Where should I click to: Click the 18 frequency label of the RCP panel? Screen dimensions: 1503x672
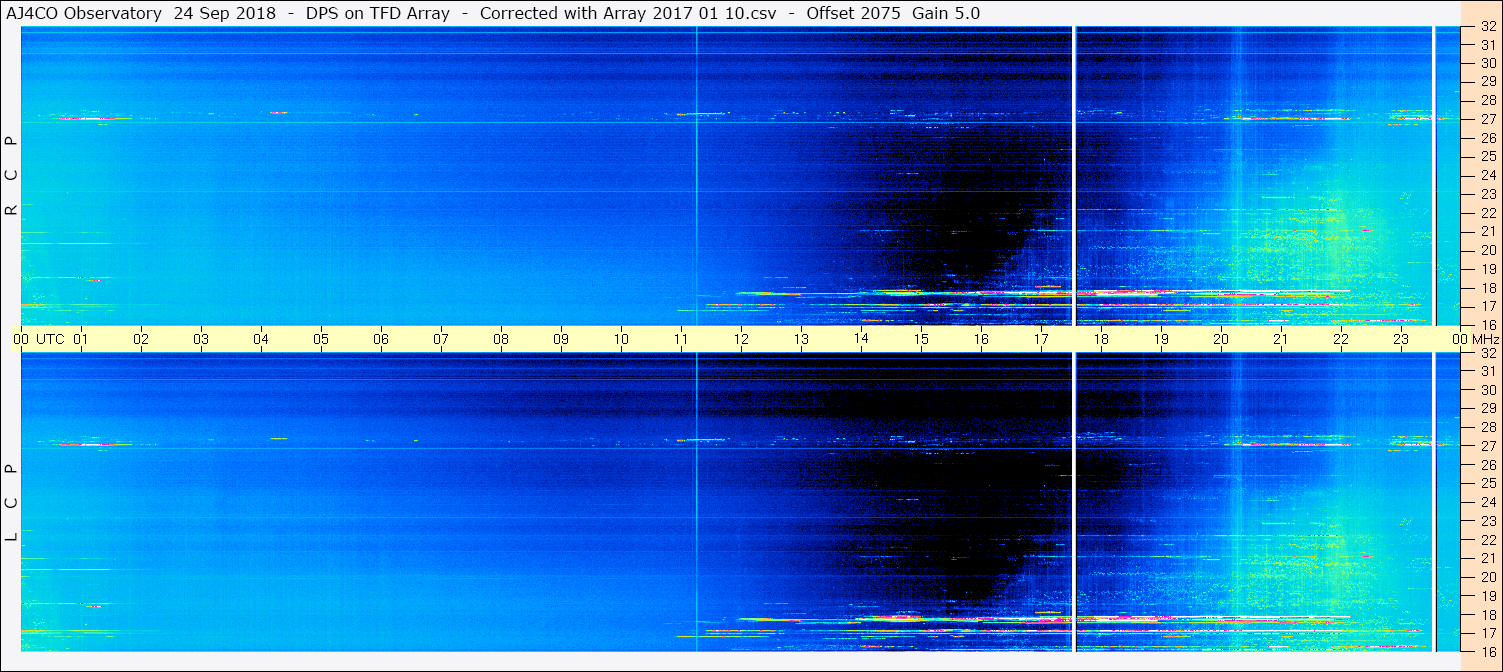[x=1488, y=287]
